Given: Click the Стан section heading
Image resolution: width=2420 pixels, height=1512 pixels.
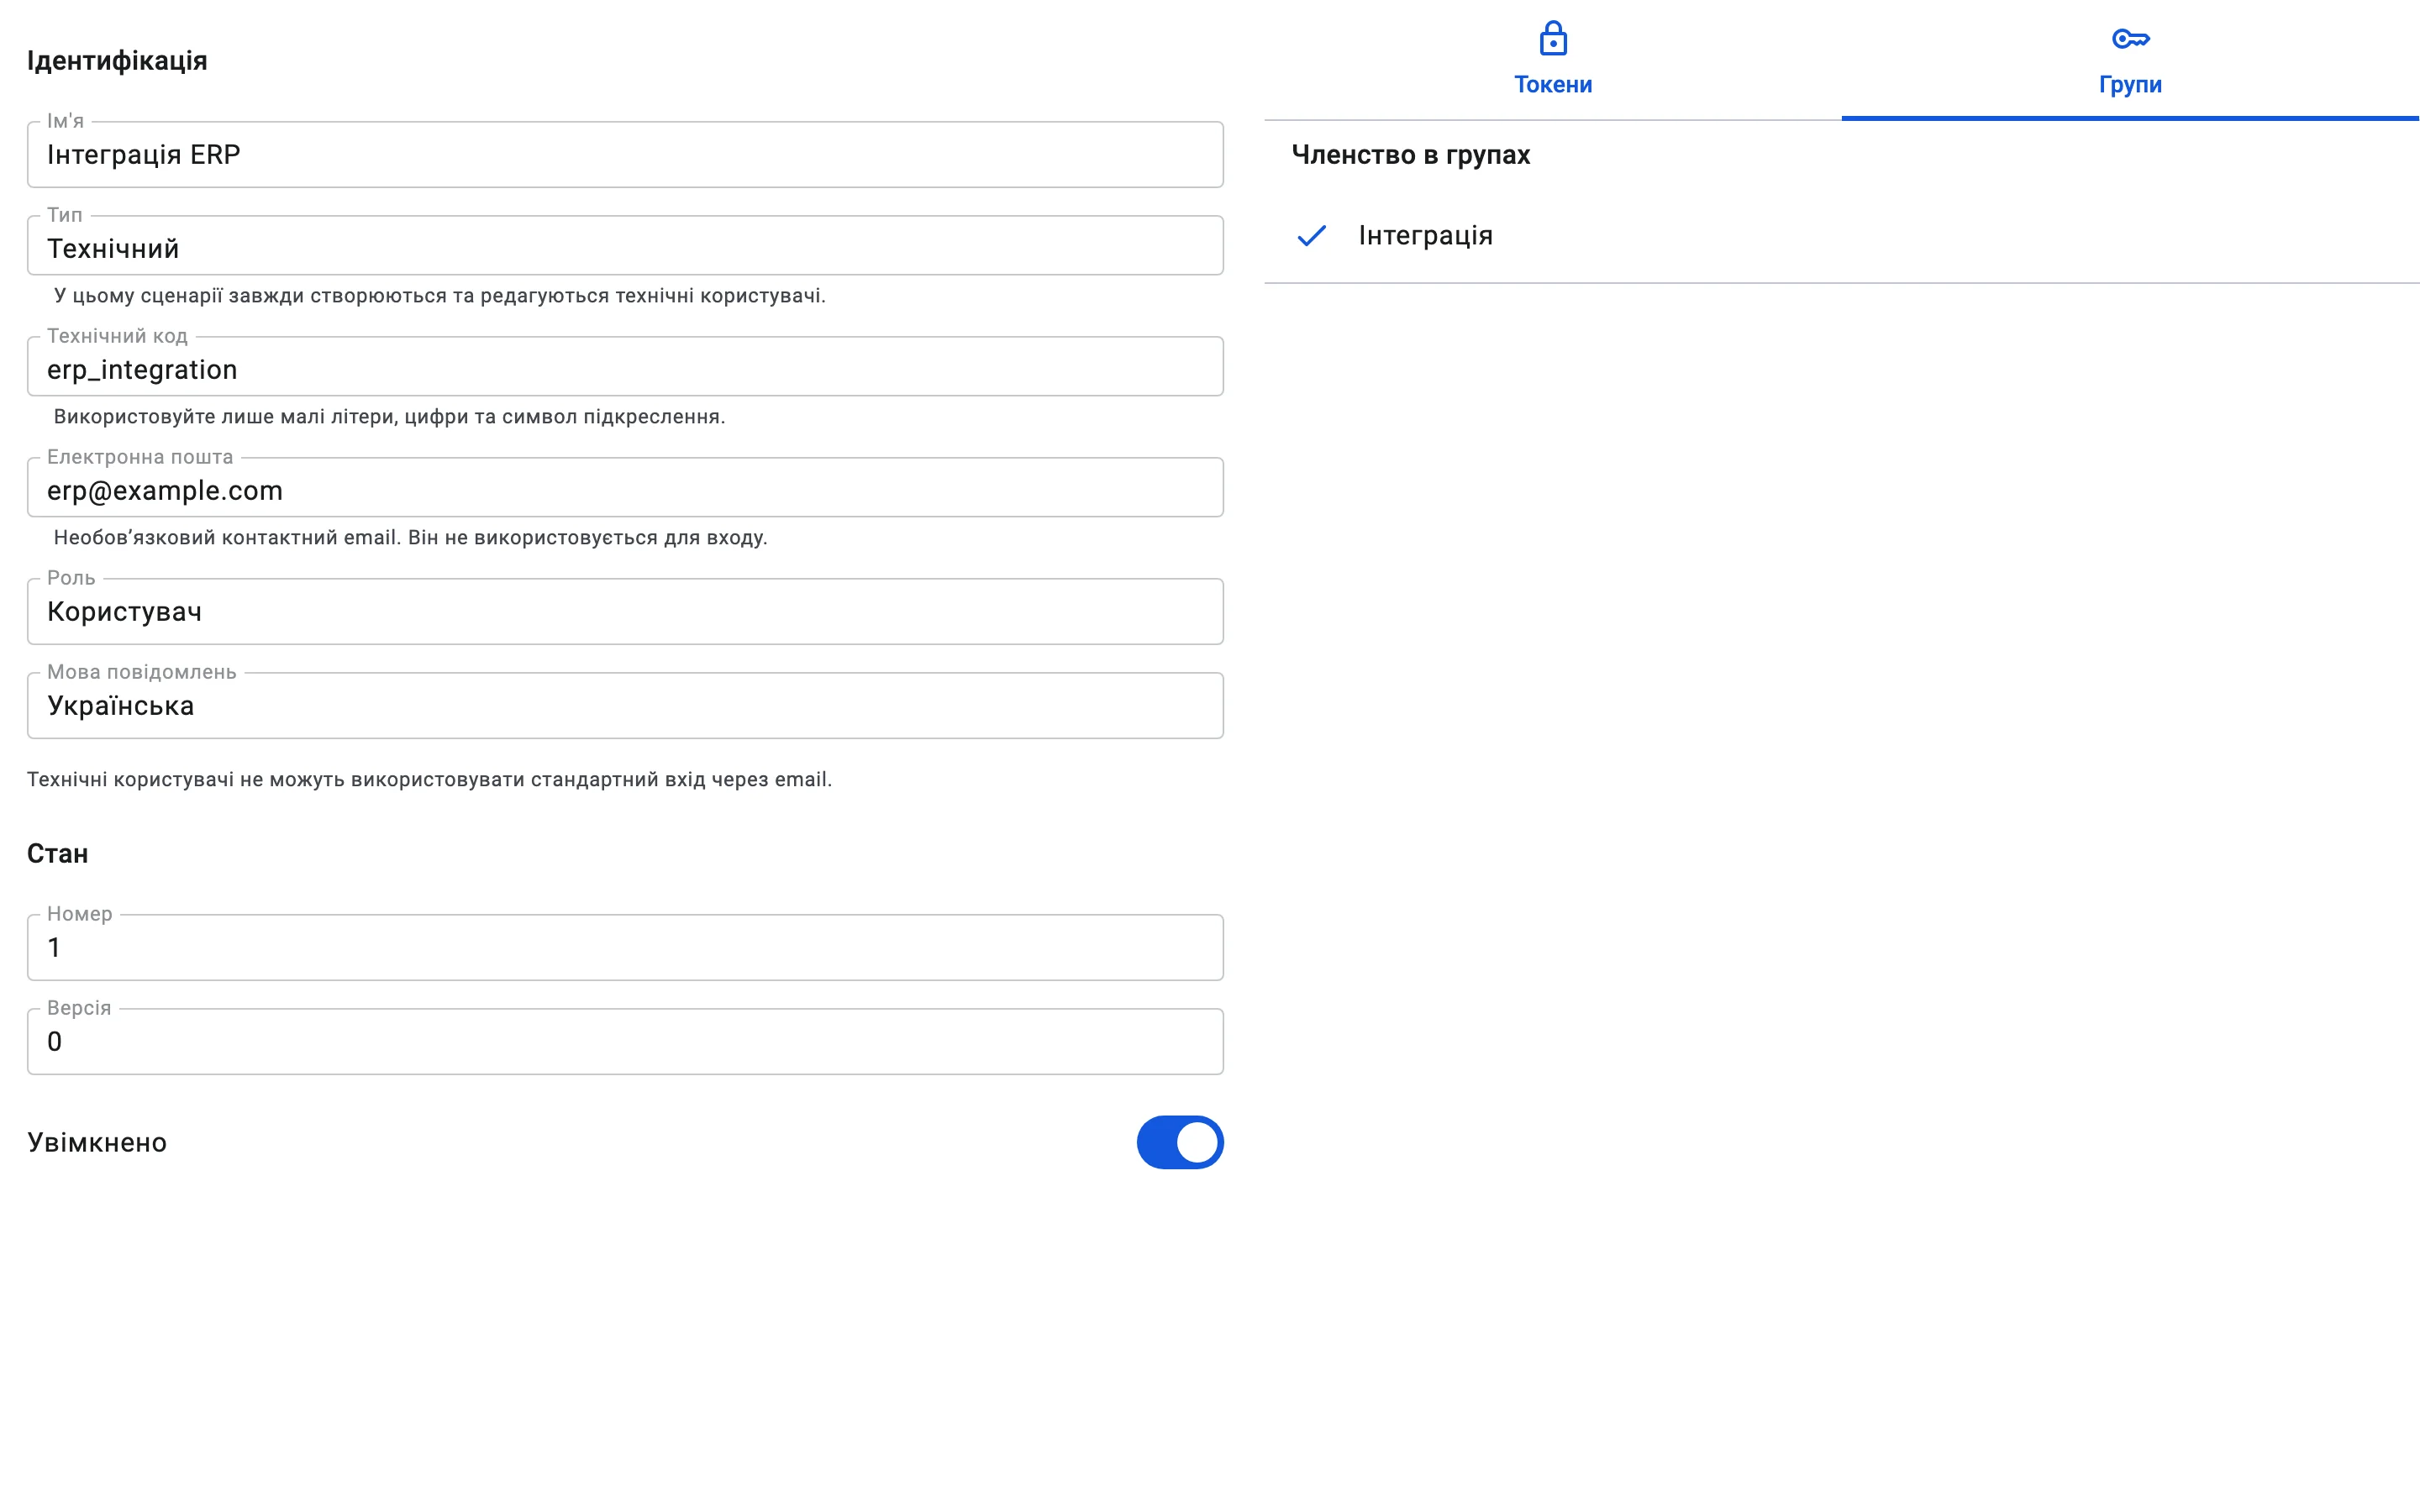Looking at the screenshot, I should (x=57, y=854).
